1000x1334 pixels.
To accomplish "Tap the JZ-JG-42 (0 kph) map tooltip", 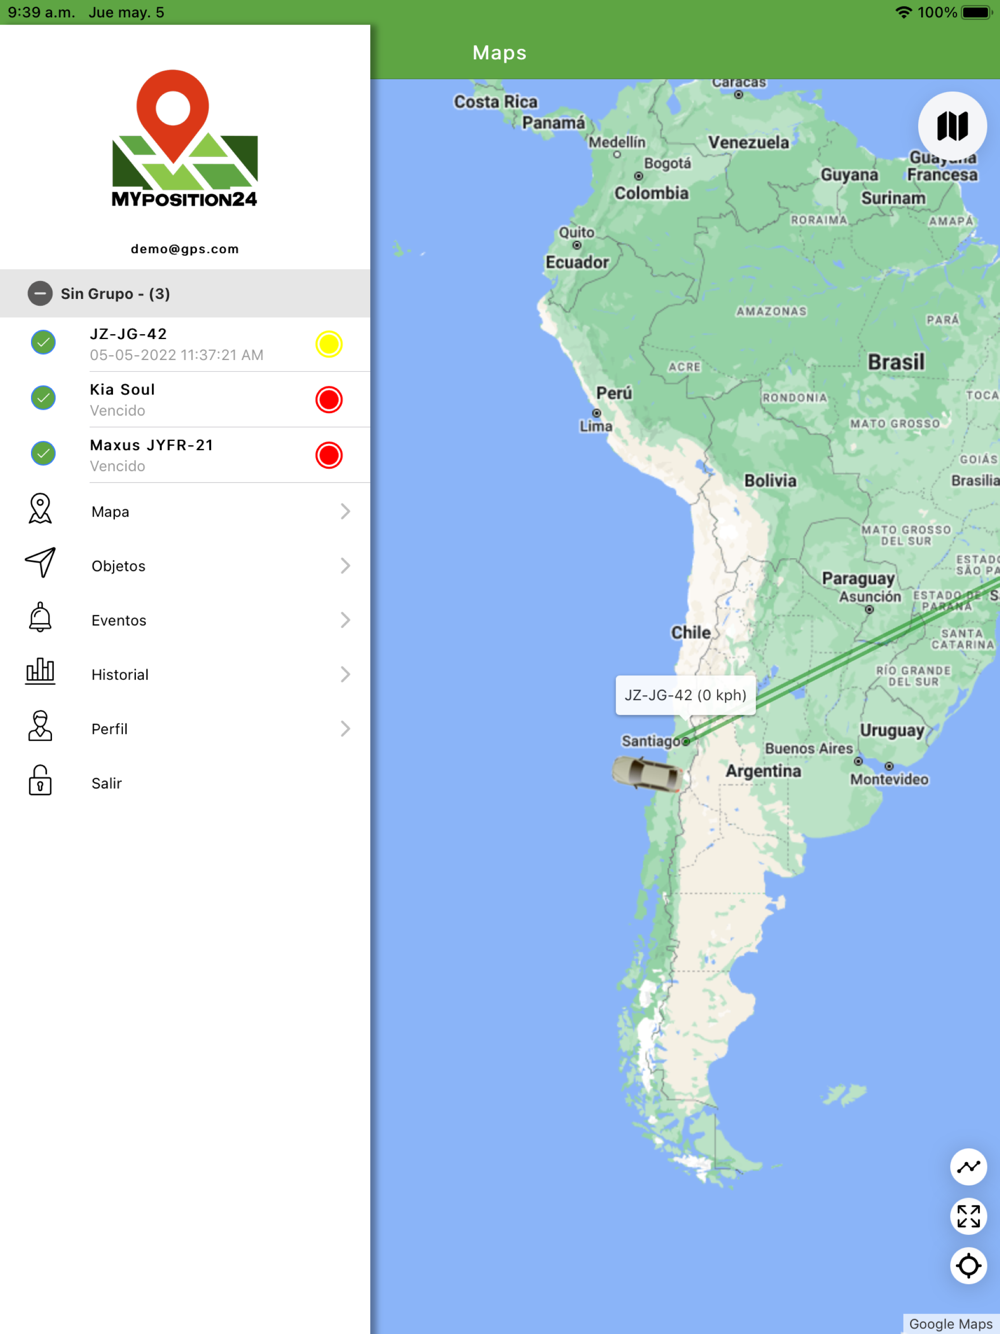I will (x=685, y=695).
